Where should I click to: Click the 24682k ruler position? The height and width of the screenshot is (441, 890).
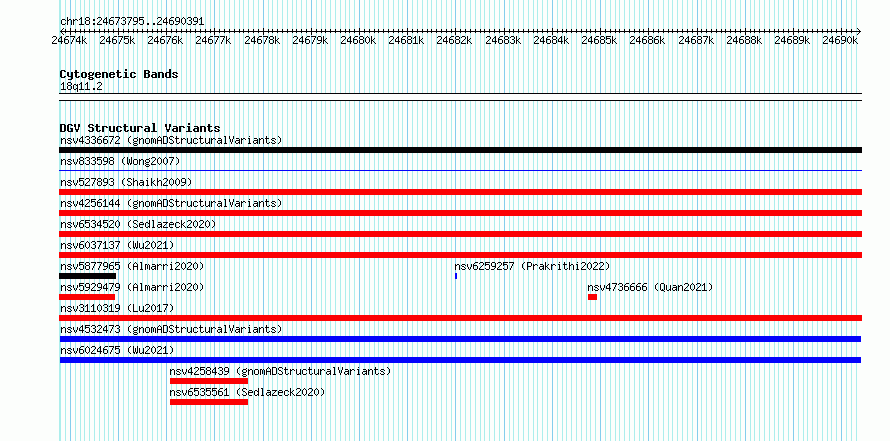pos(454,41)
